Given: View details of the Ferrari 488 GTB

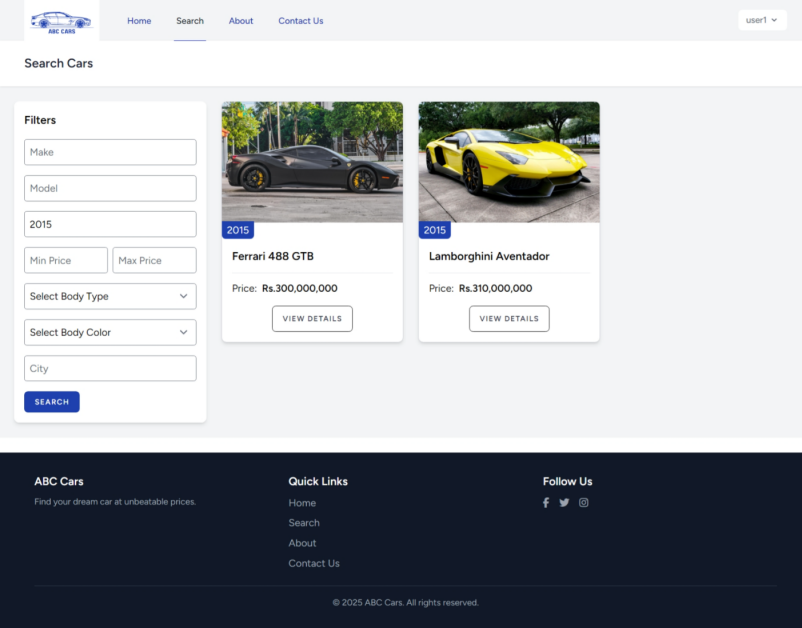Looking at the screenshot, I should (x=311, y=318).
